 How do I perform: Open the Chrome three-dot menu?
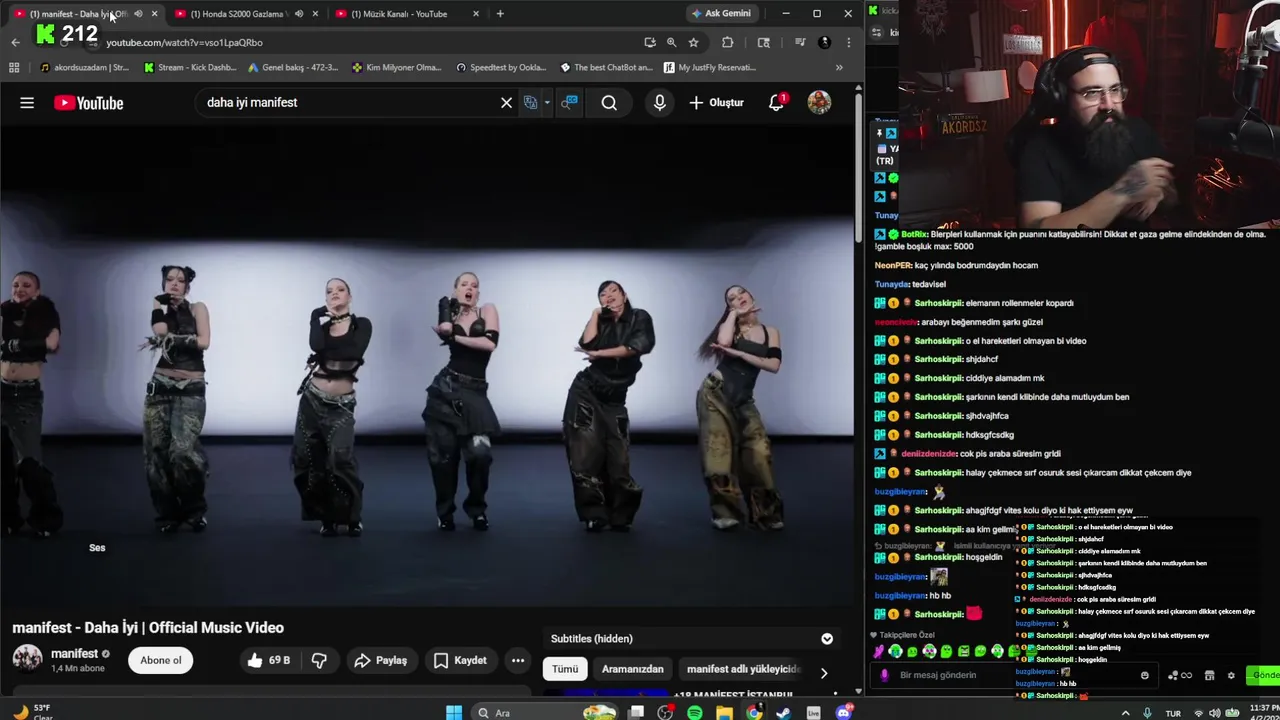pos(848,43)
